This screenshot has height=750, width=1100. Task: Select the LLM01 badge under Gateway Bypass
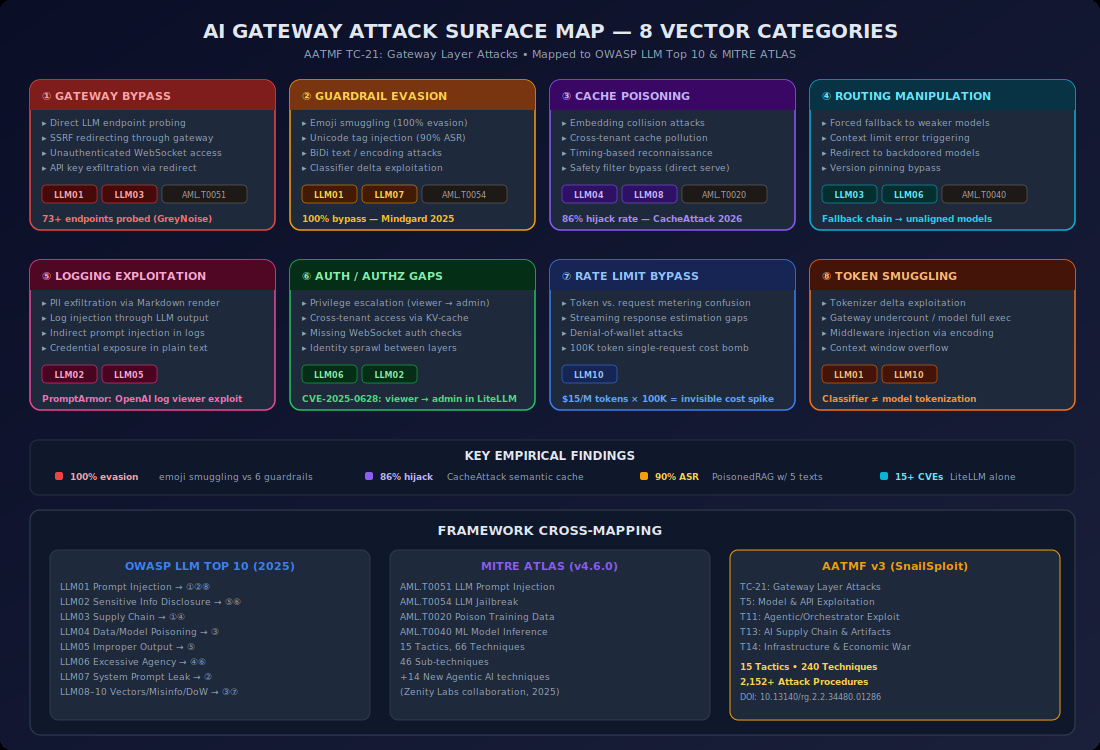tap(69, 194)
